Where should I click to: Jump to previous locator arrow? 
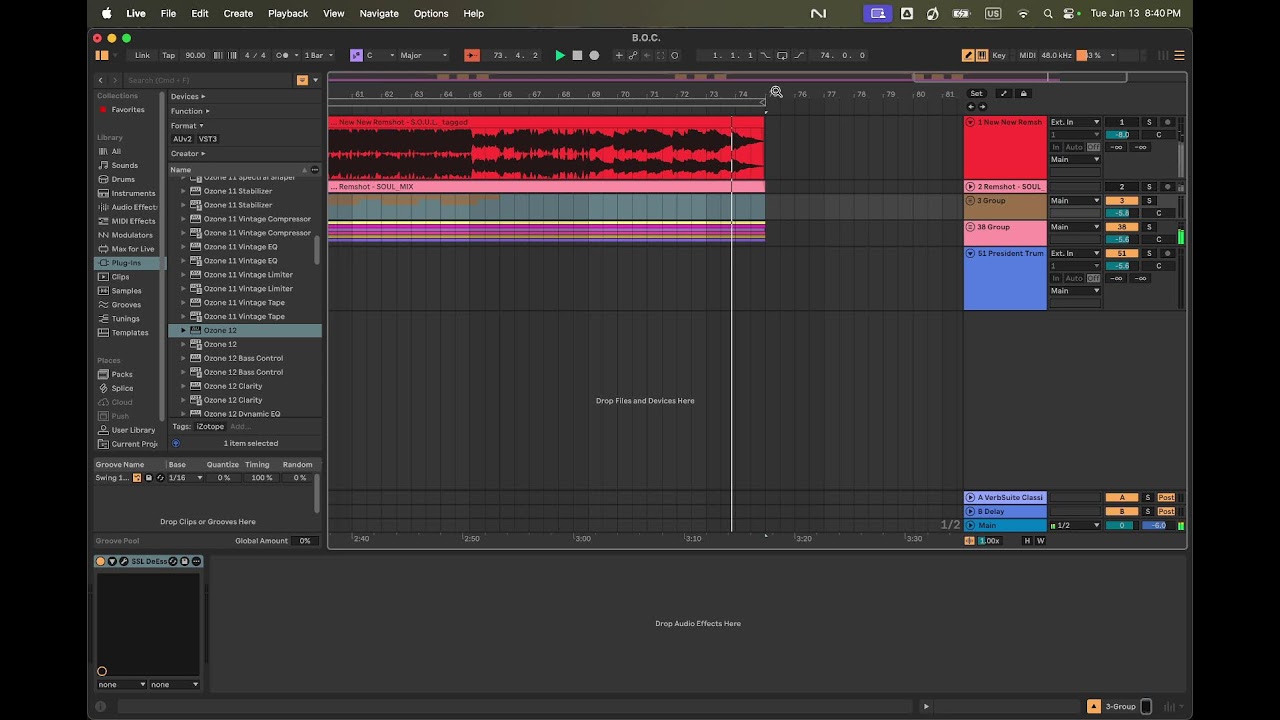970,106
